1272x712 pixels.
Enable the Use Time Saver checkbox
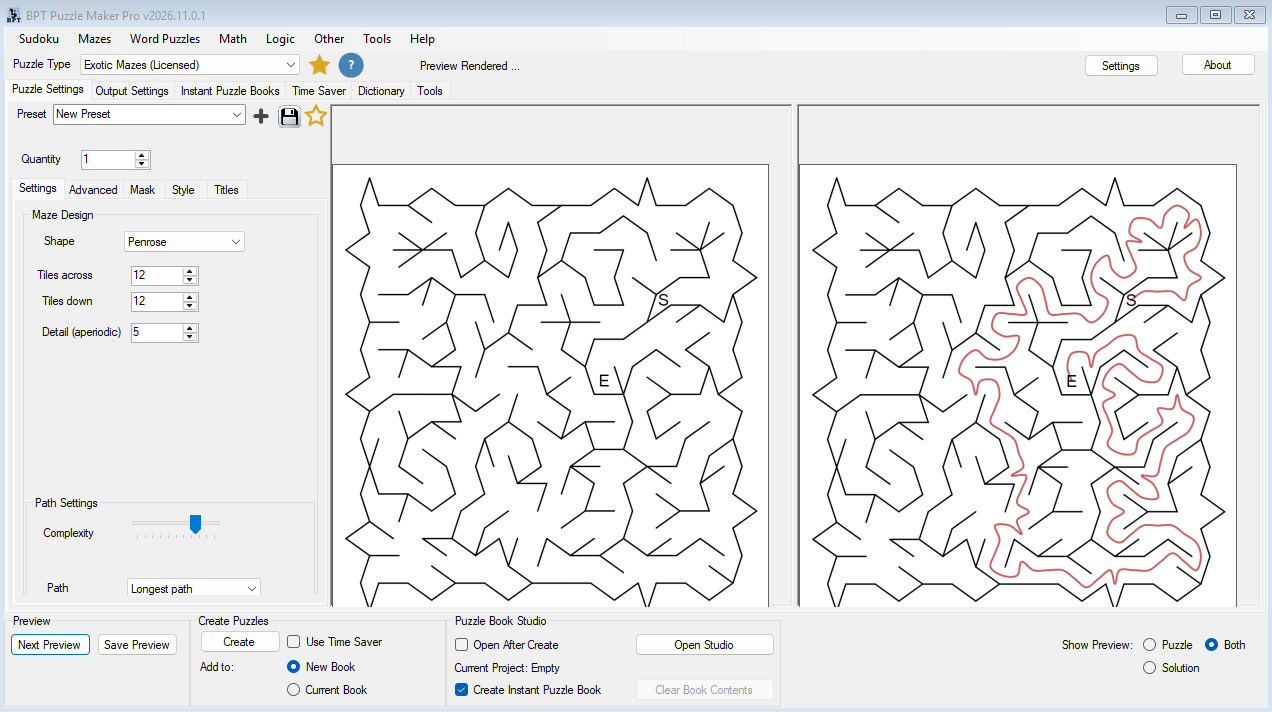click(x=294, y=642)
